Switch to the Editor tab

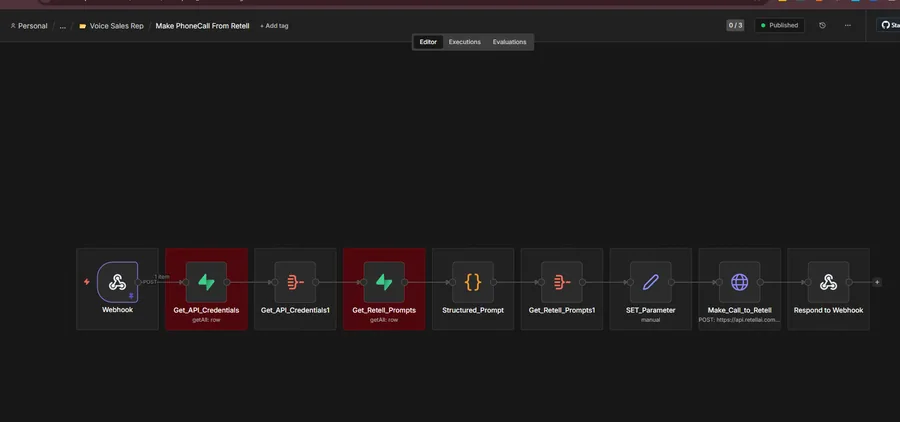[428, 42]
